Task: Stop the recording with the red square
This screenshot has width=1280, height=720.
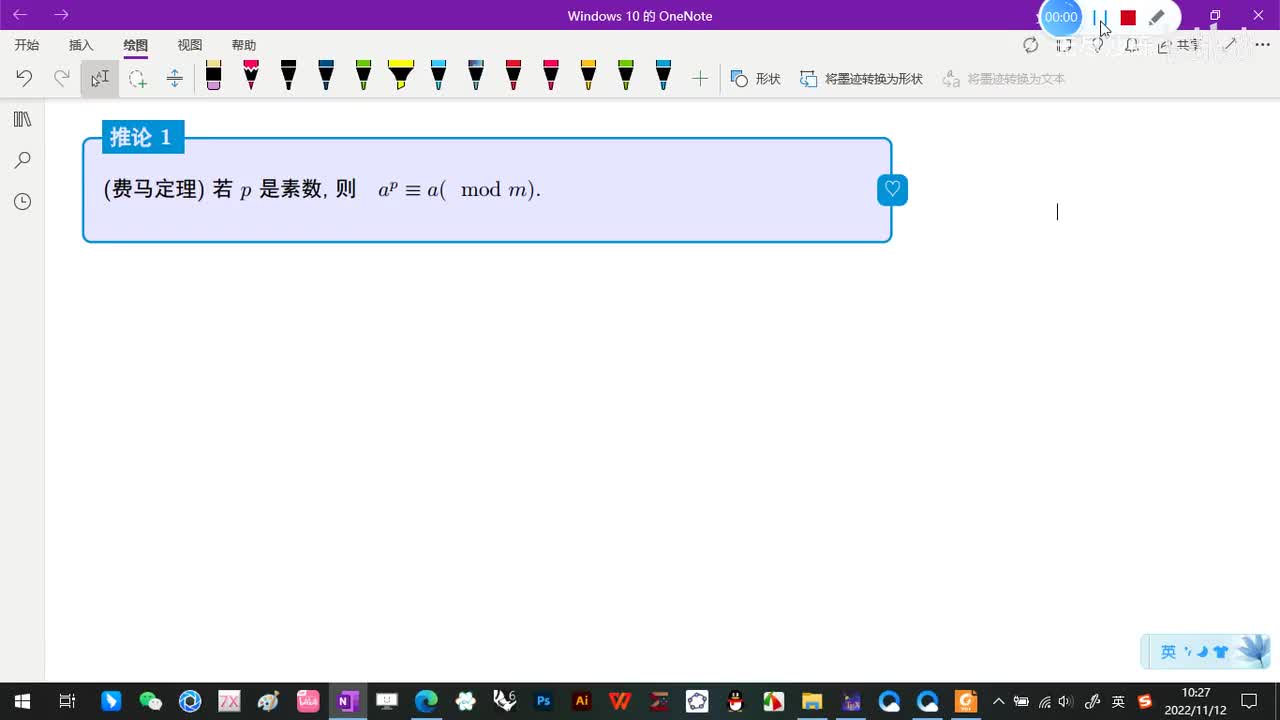Action: coord(1128,17)
